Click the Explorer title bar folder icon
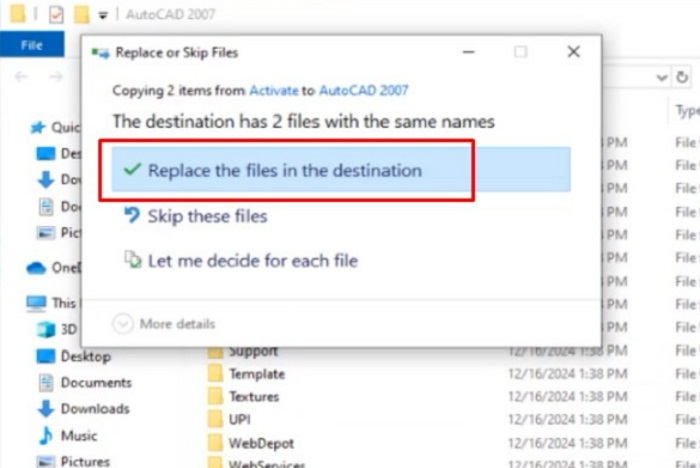 point(17,13)
